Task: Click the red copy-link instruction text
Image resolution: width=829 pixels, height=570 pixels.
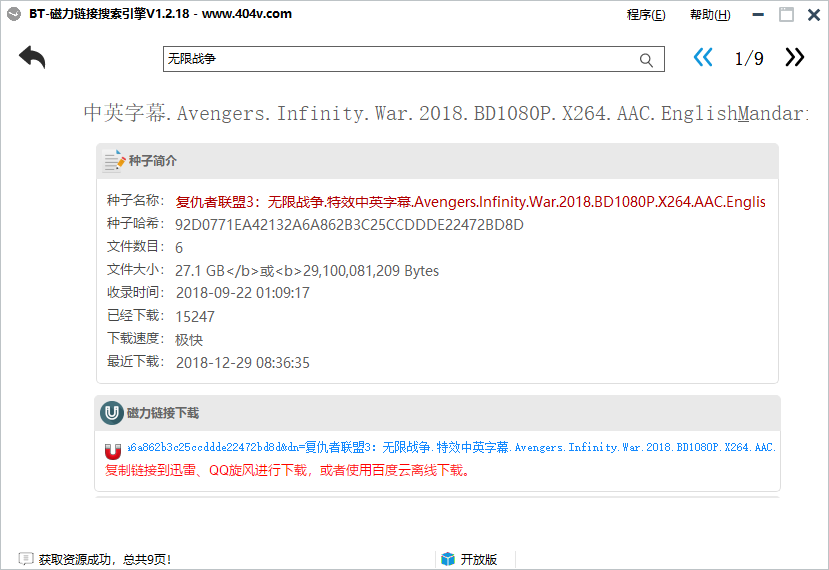Action: tap(287, 470)
